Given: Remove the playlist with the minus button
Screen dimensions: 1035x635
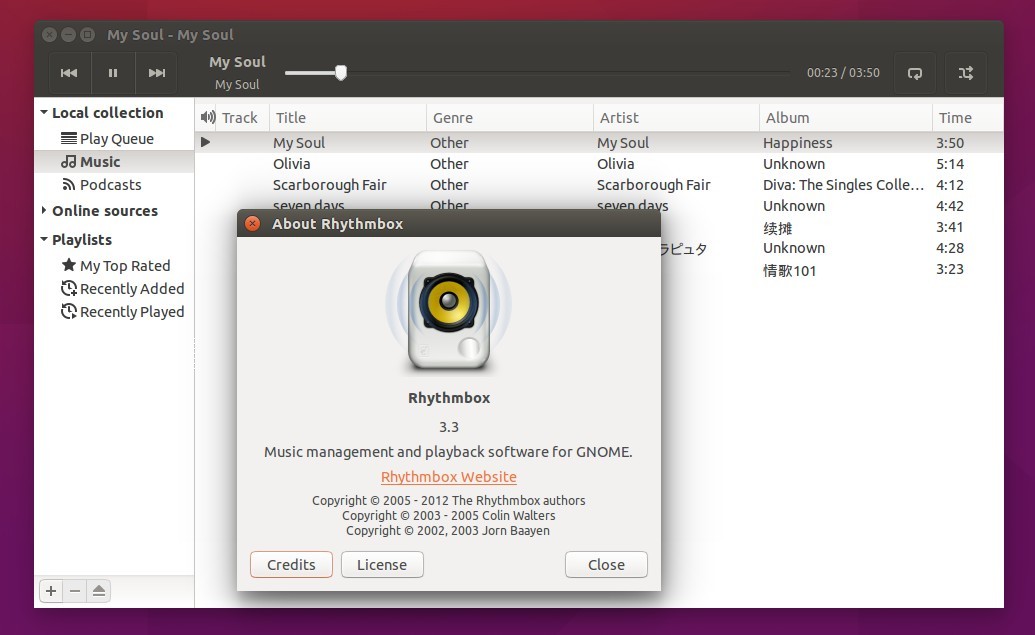Looking at the screenshot, I should point(75,591).
